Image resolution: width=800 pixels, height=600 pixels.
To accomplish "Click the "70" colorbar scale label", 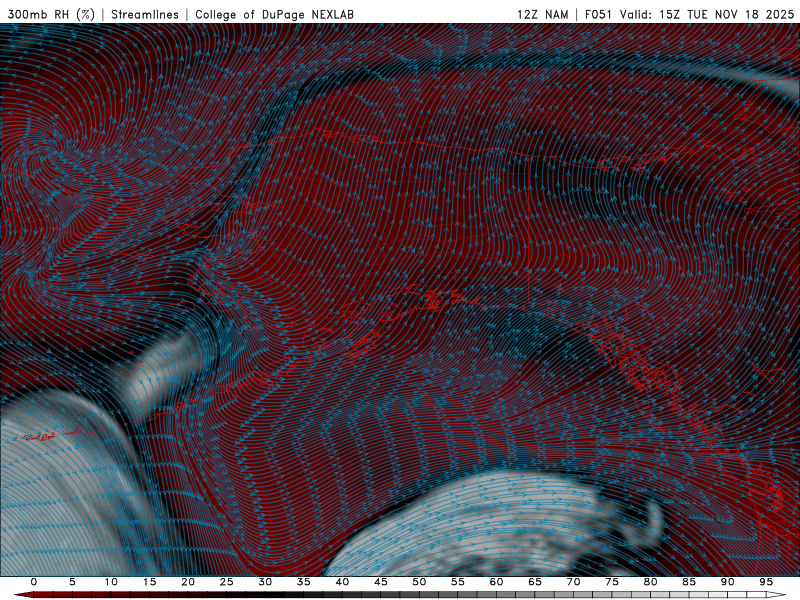I will [x=573, y=582].
